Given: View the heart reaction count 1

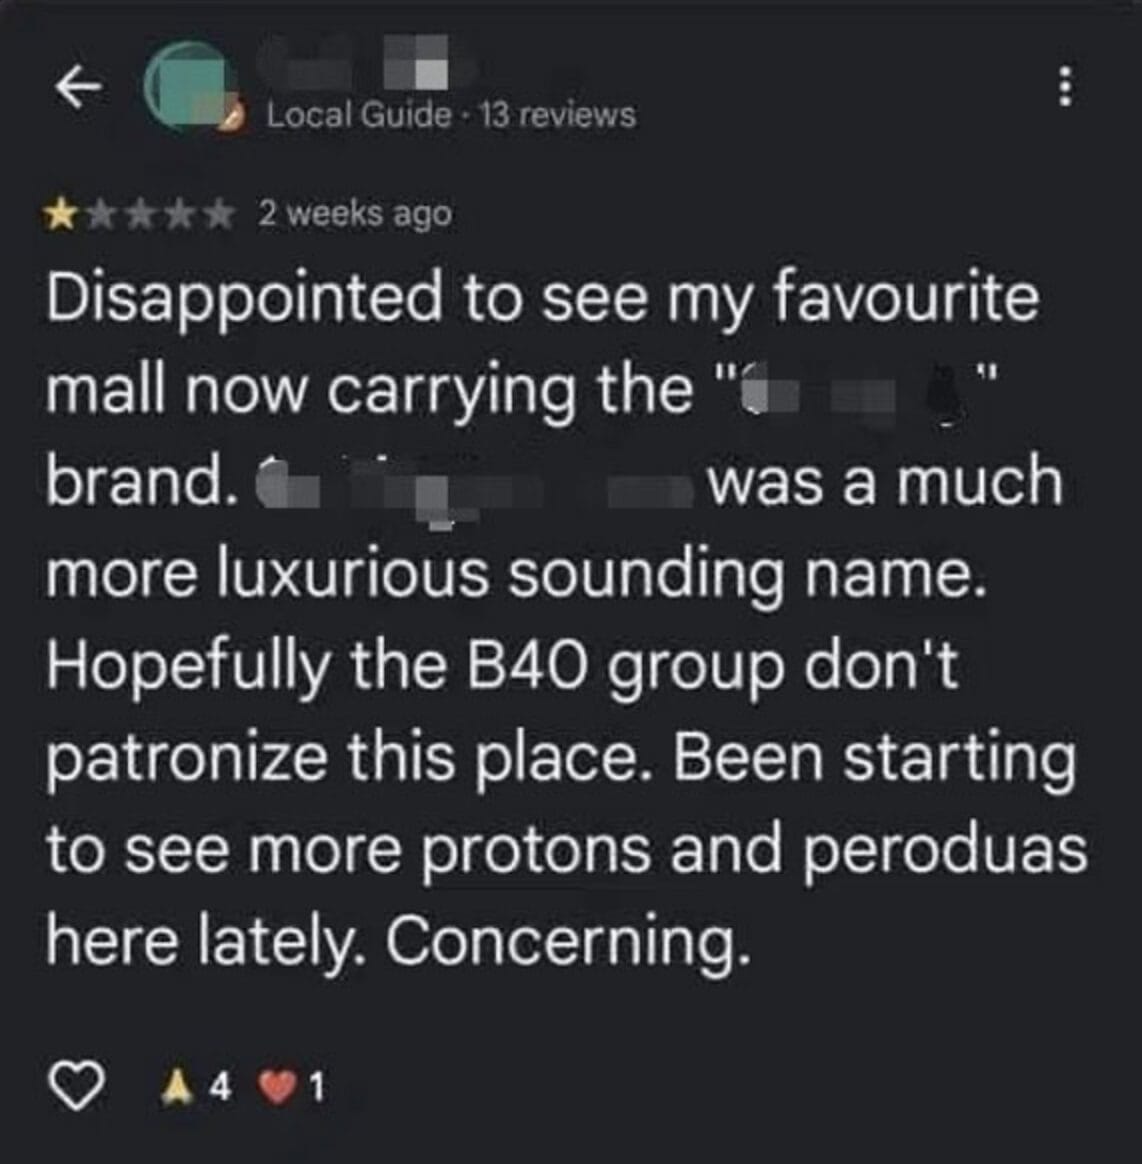Looking at the screenshot, I should [317, 1088].
